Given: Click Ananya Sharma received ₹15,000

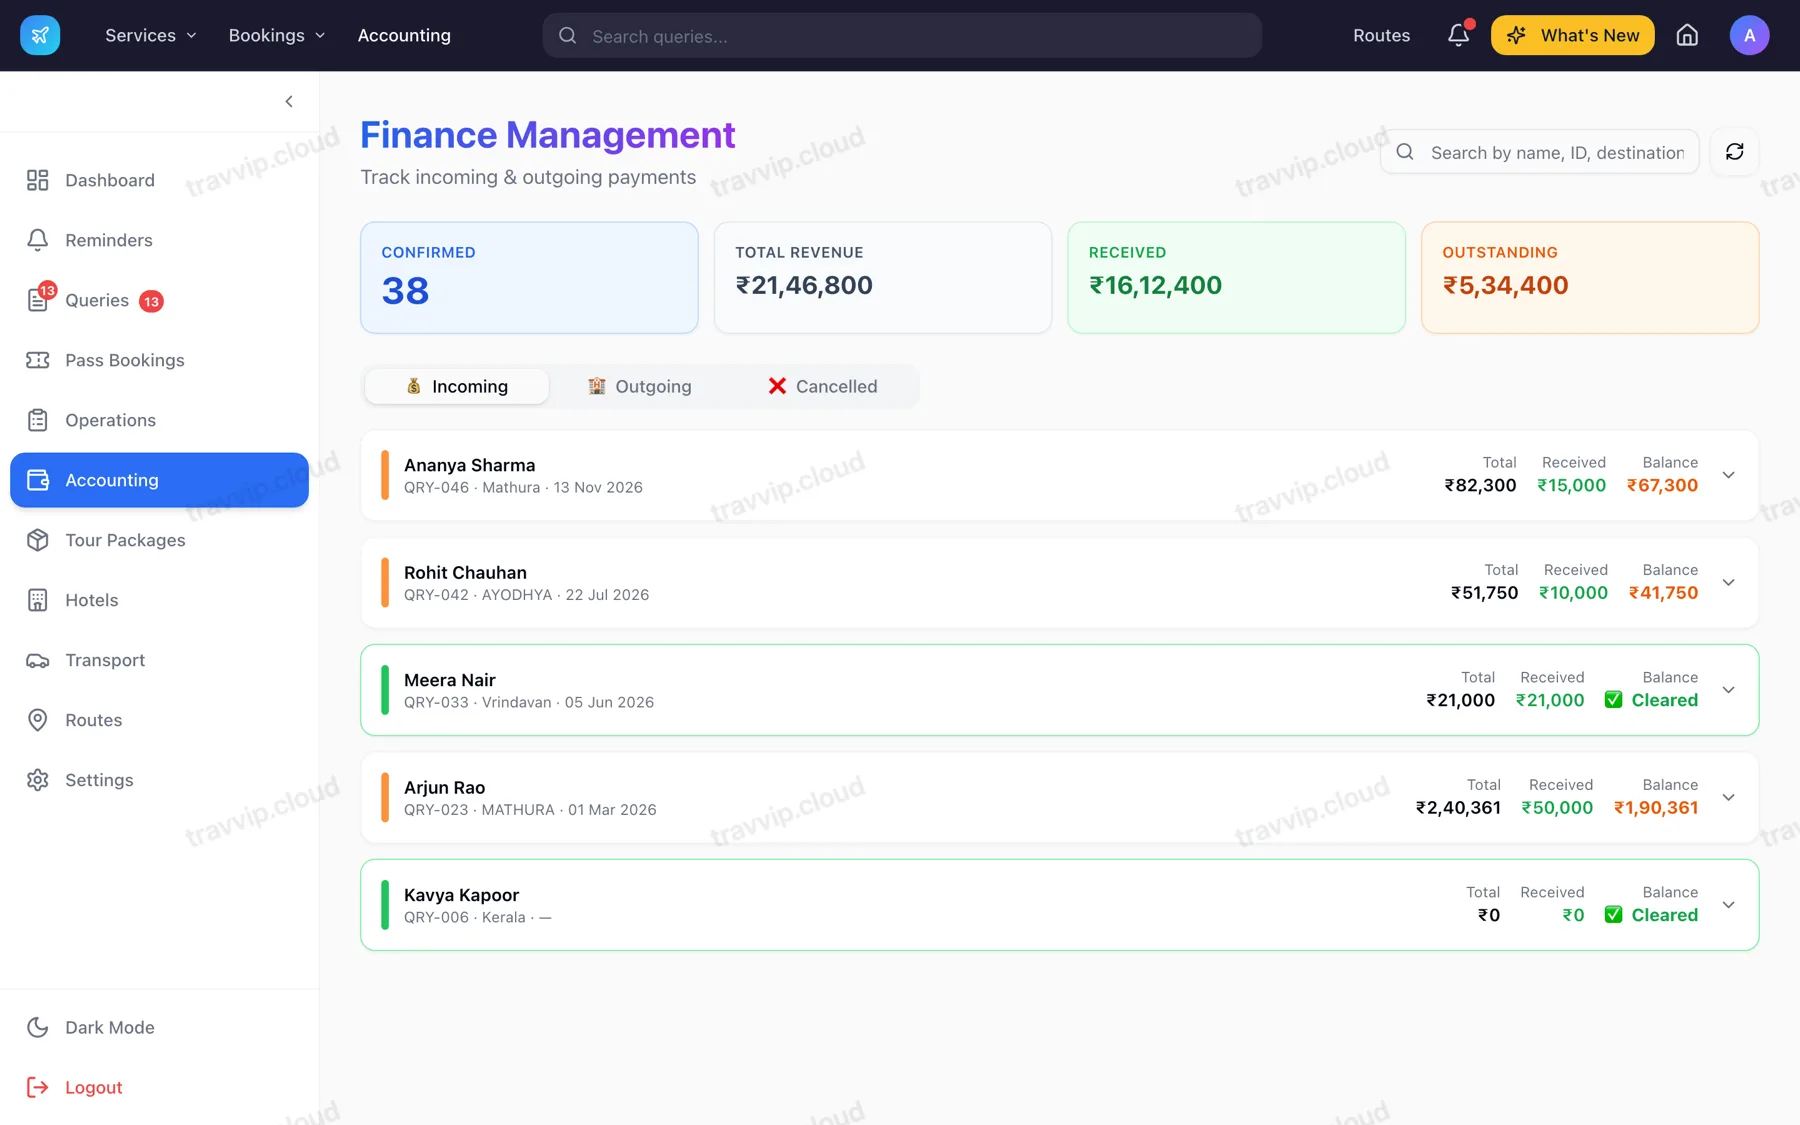Looking at the screenshot, I should [1571, 486].
